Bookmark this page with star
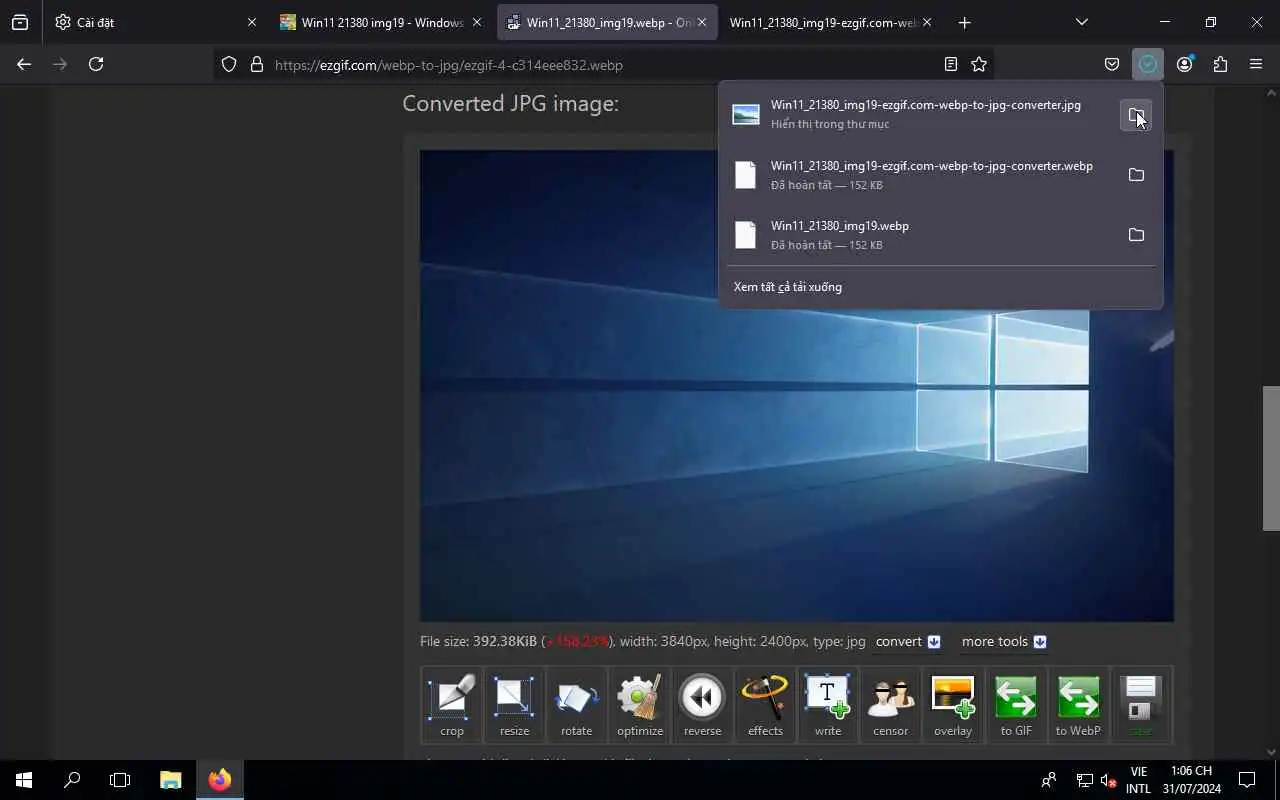This screenshot has height=800, width=1280. pyautogui.click(x=979, y=64)
